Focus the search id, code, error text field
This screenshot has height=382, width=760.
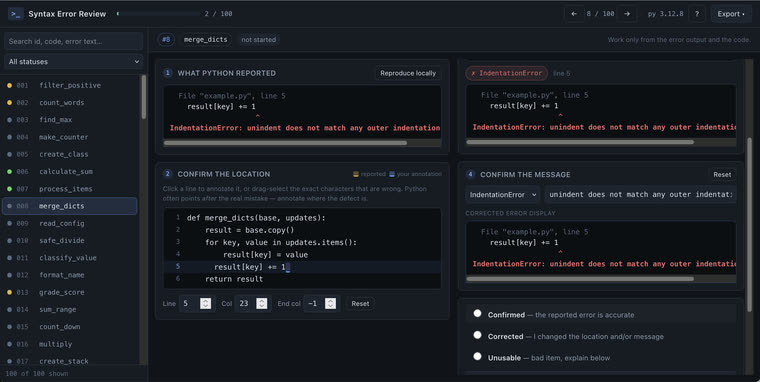coord(74,41)
